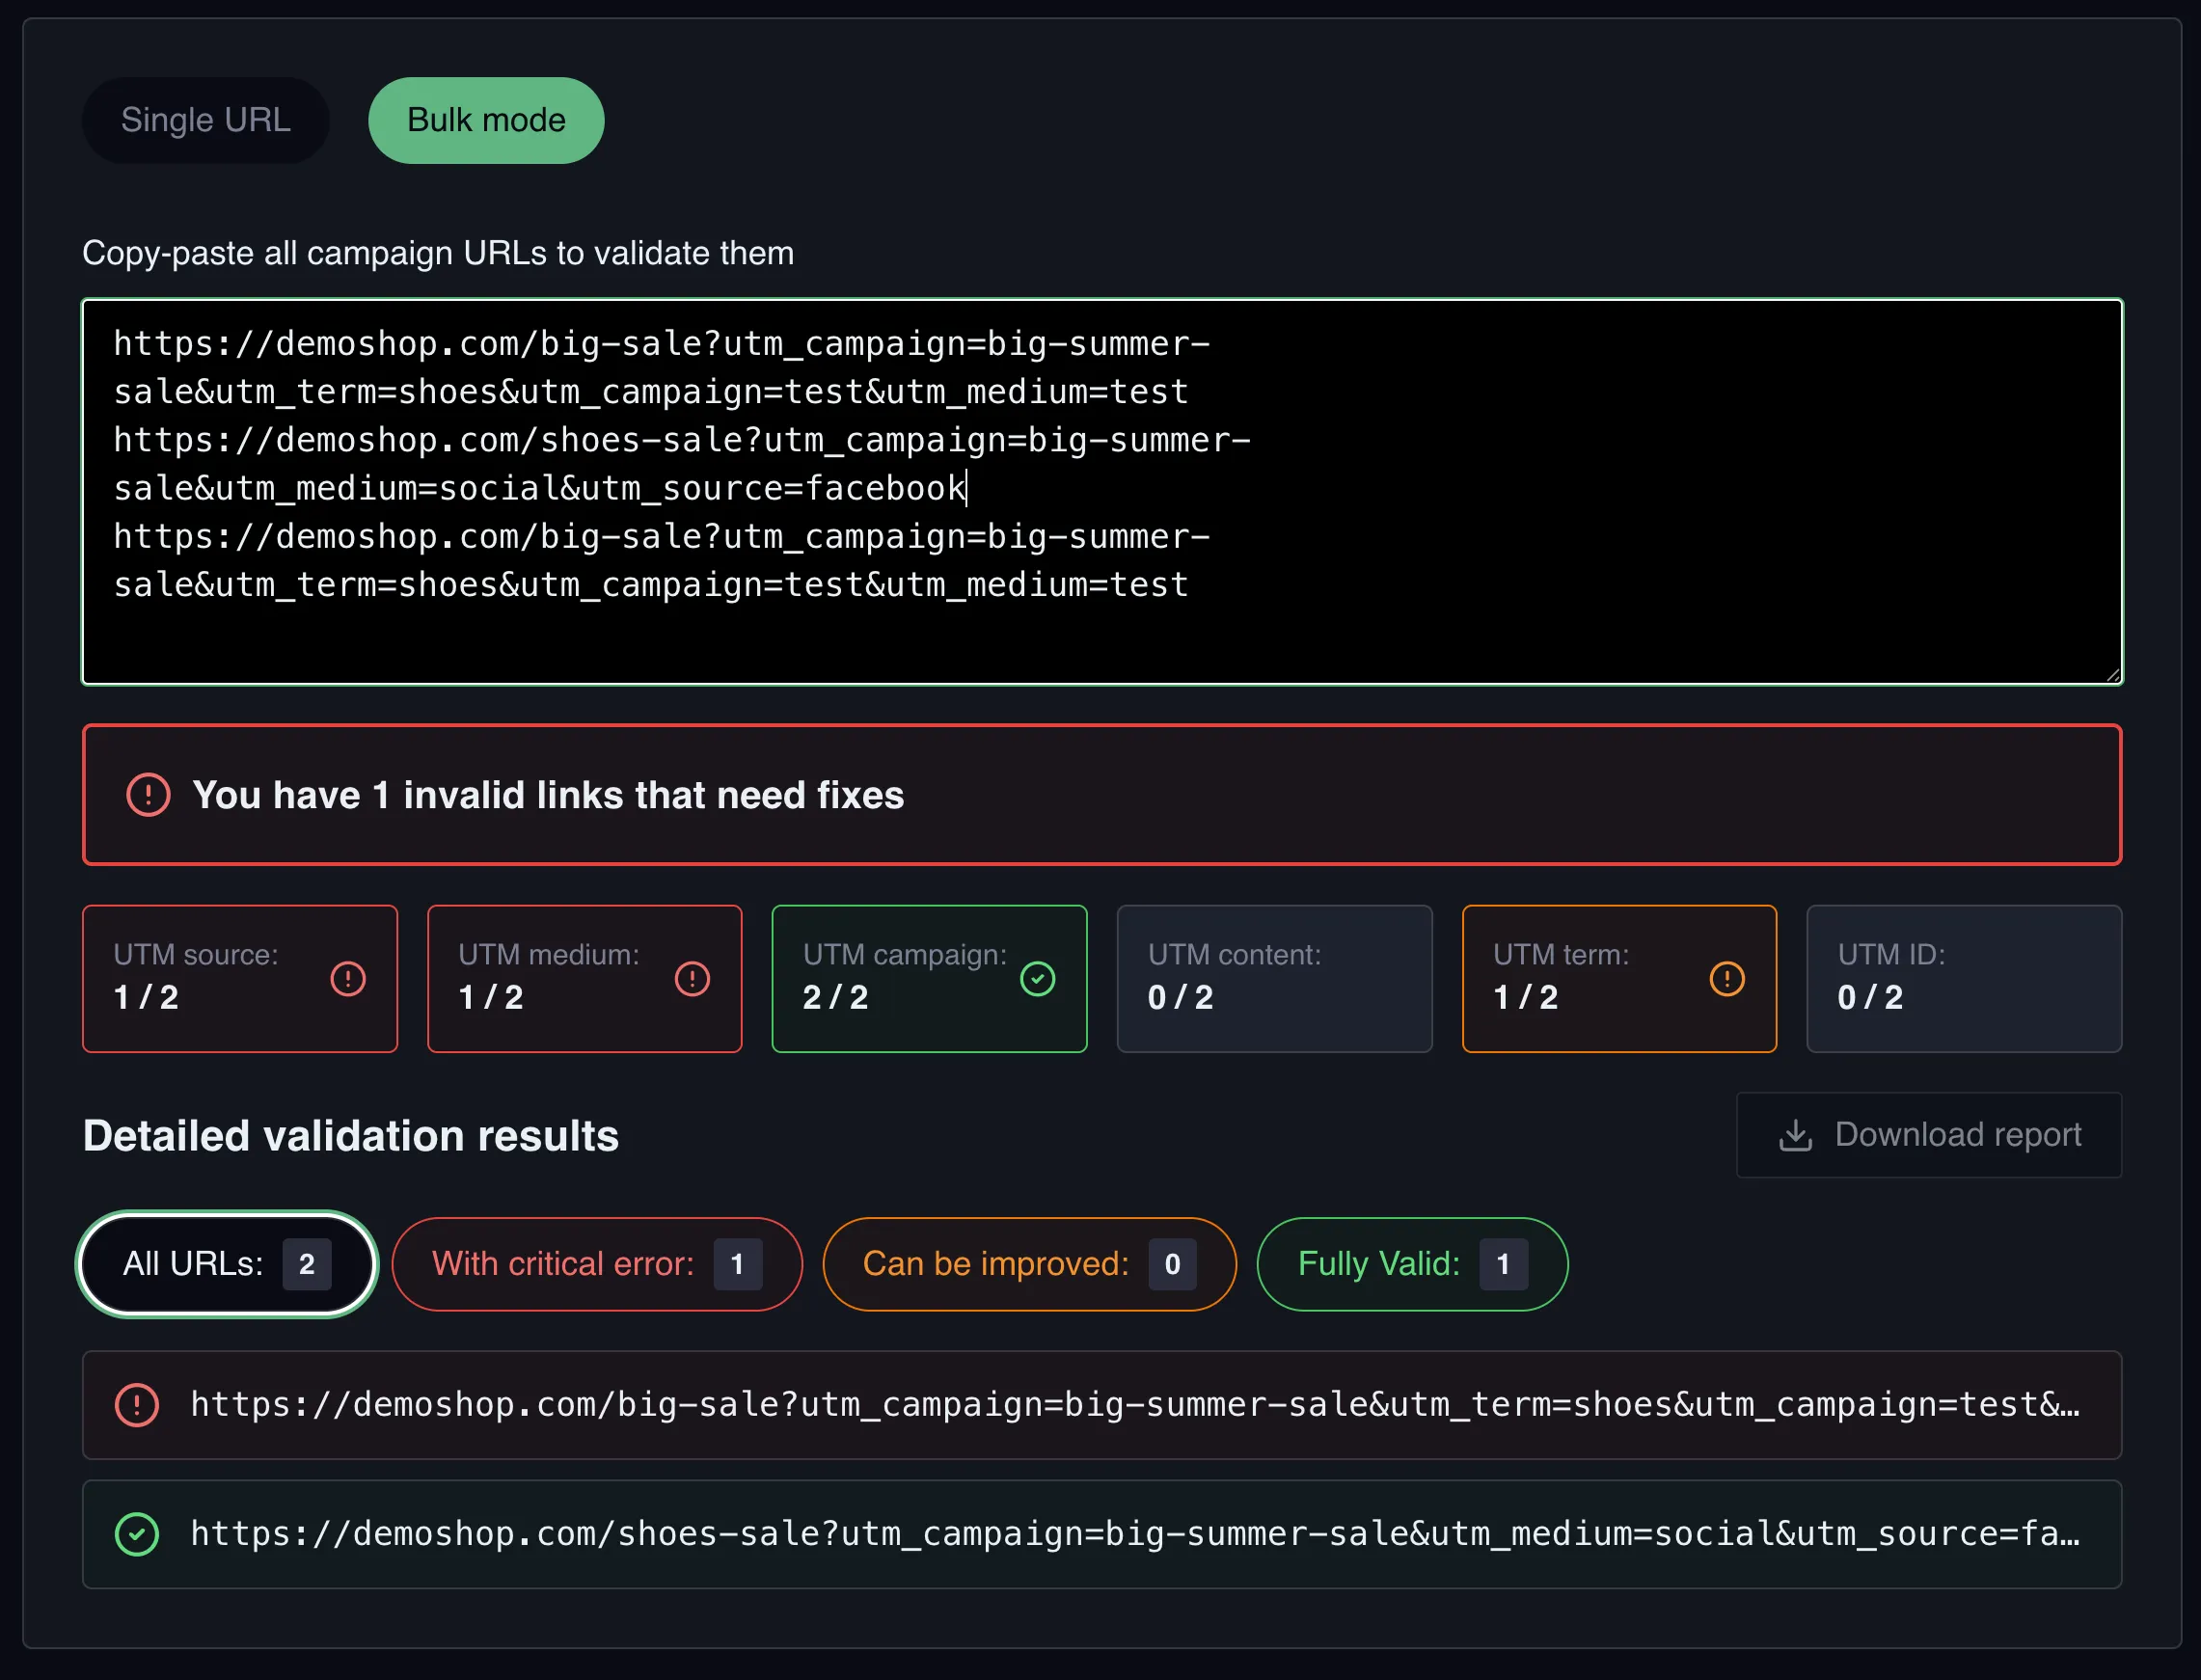Switch to Single URL mode
2201x1680 pixels.
coord(205,120)
